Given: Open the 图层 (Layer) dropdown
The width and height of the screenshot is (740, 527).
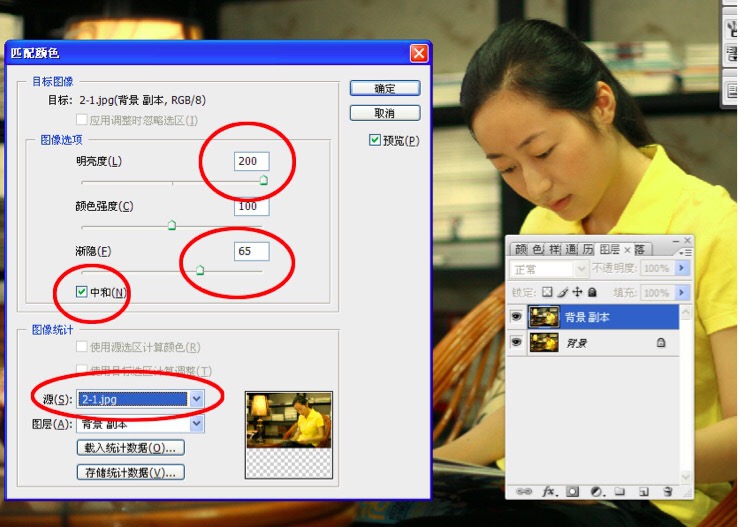Looking at the screenshot, I should [x=197, y=424].
